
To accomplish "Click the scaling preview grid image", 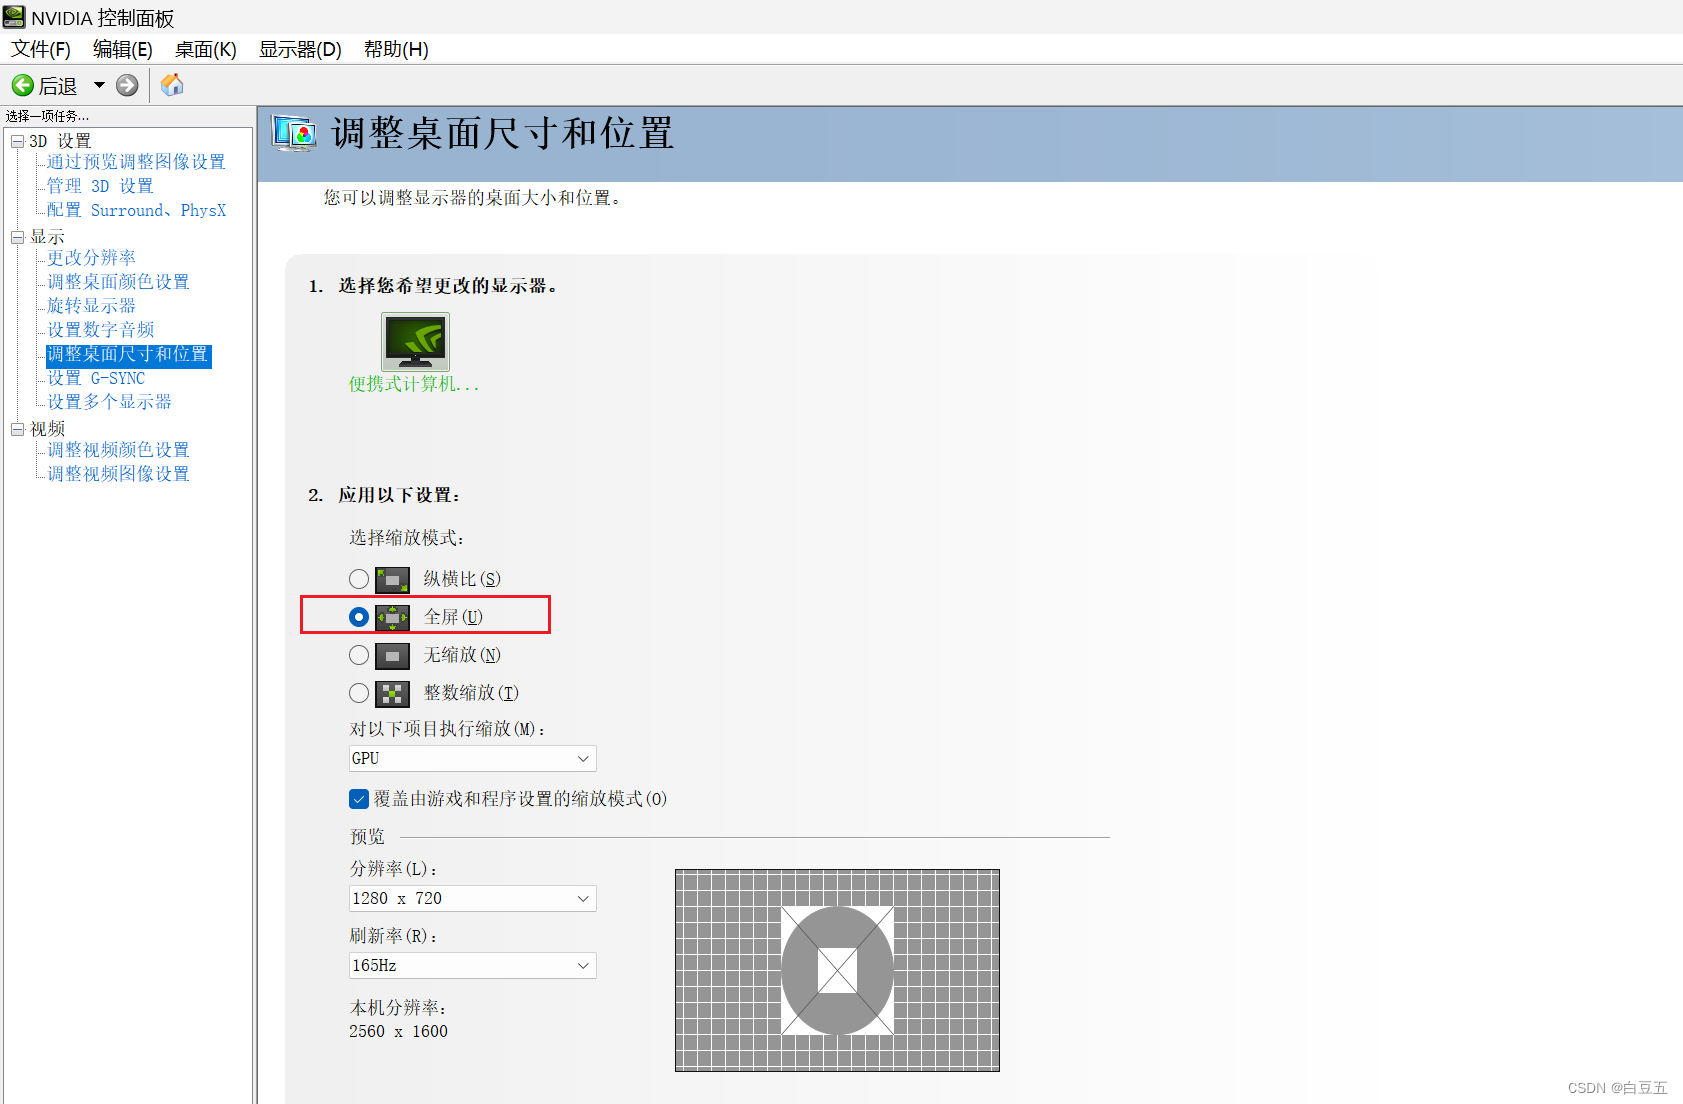I will pos(837,970).
